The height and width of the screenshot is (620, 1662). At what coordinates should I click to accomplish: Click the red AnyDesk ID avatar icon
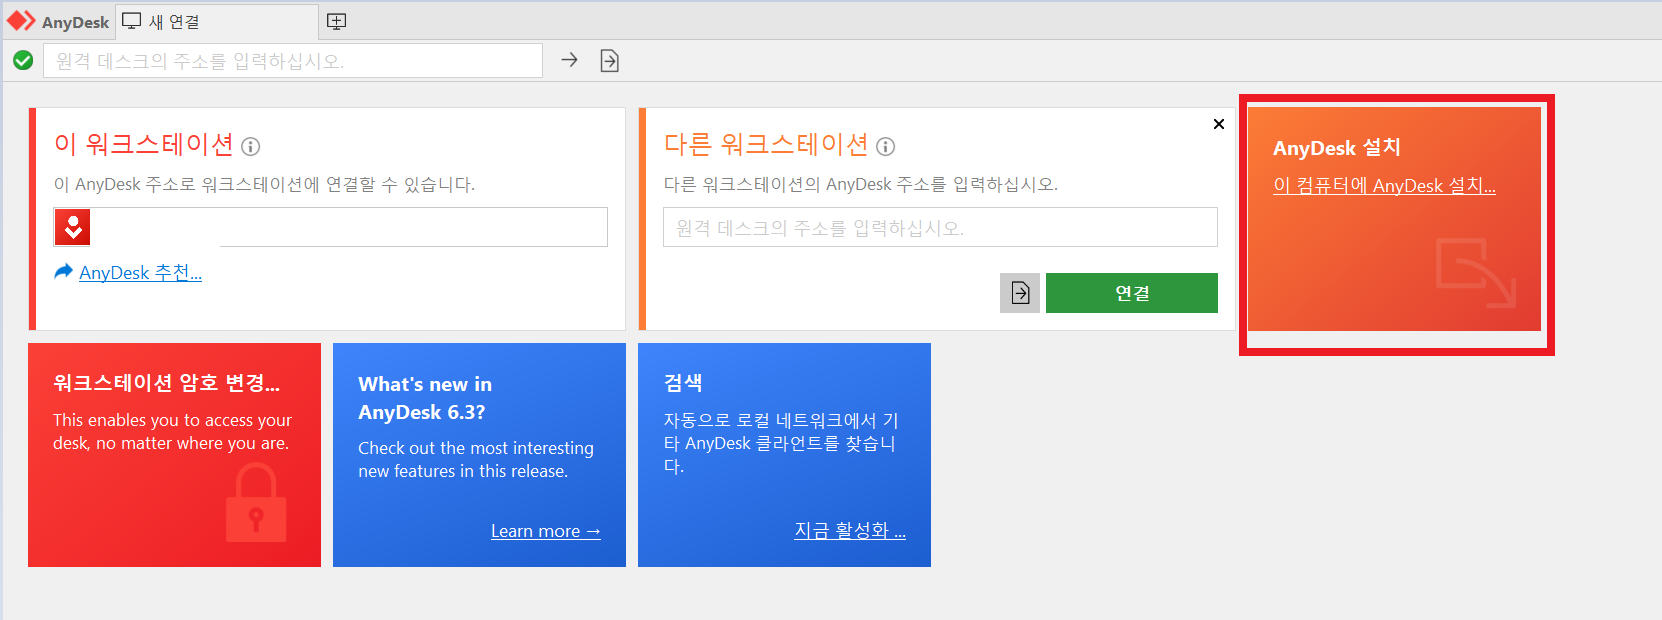[73, 227]
